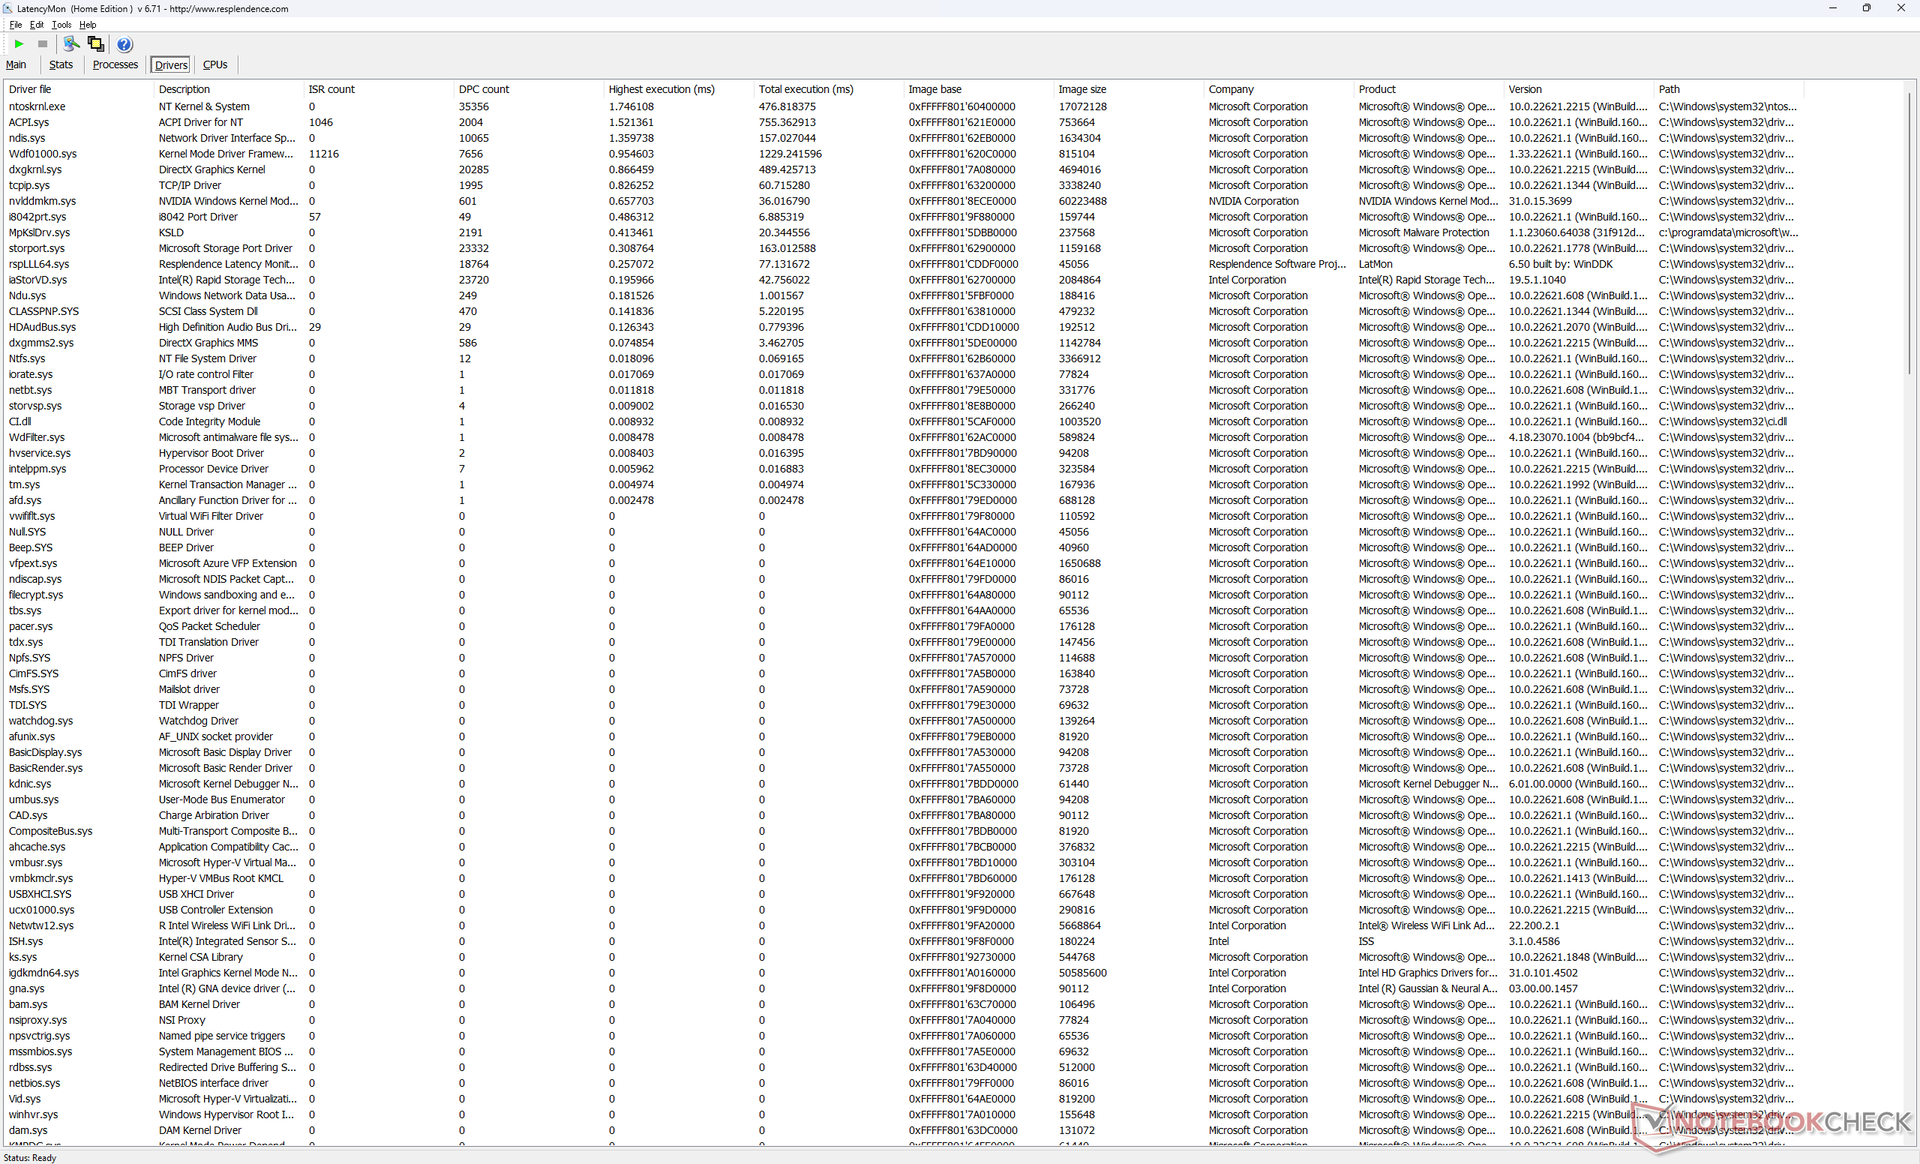Go to the Main tab

tap(16, 65)
